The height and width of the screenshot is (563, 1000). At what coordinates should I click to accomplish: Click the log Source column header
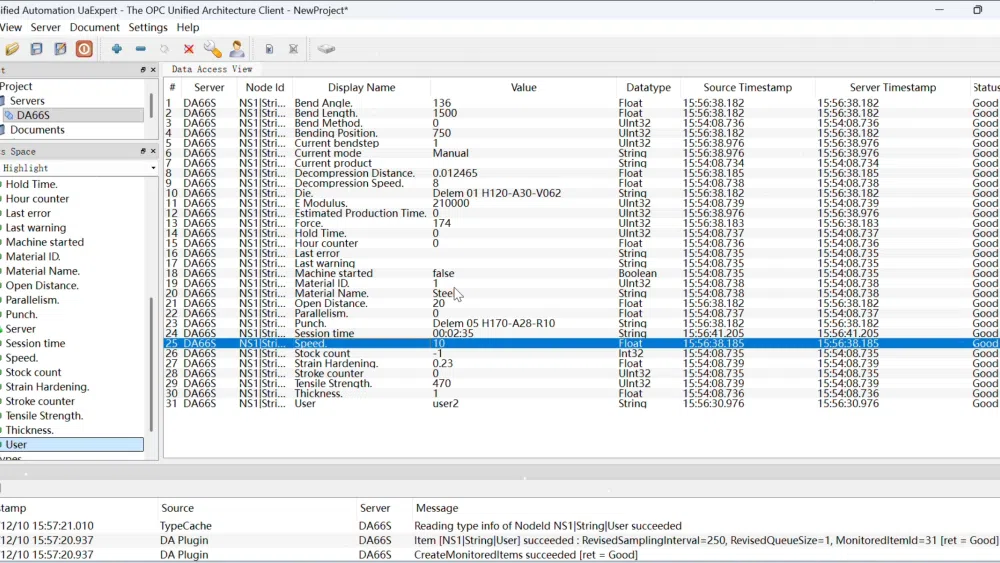[177, 508]
